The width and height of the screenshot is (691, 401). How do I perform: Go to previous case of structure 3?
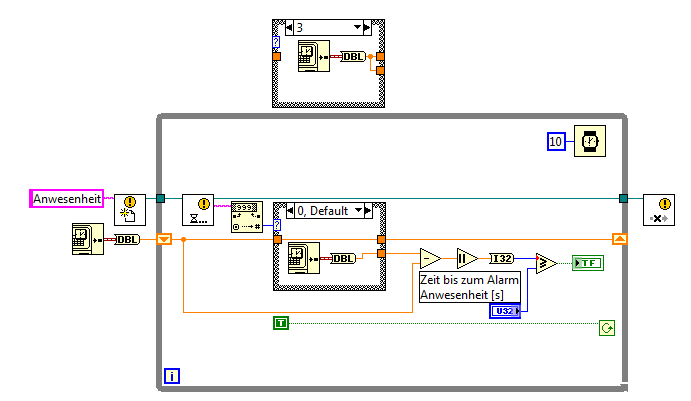(289, 27)
